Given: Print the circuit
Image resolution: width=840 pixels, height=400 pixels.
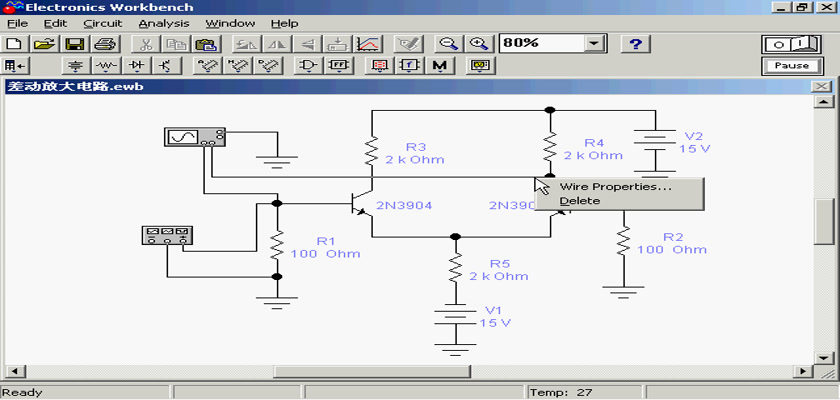Looking at the screenshot, I should click(x=104, y=43).
